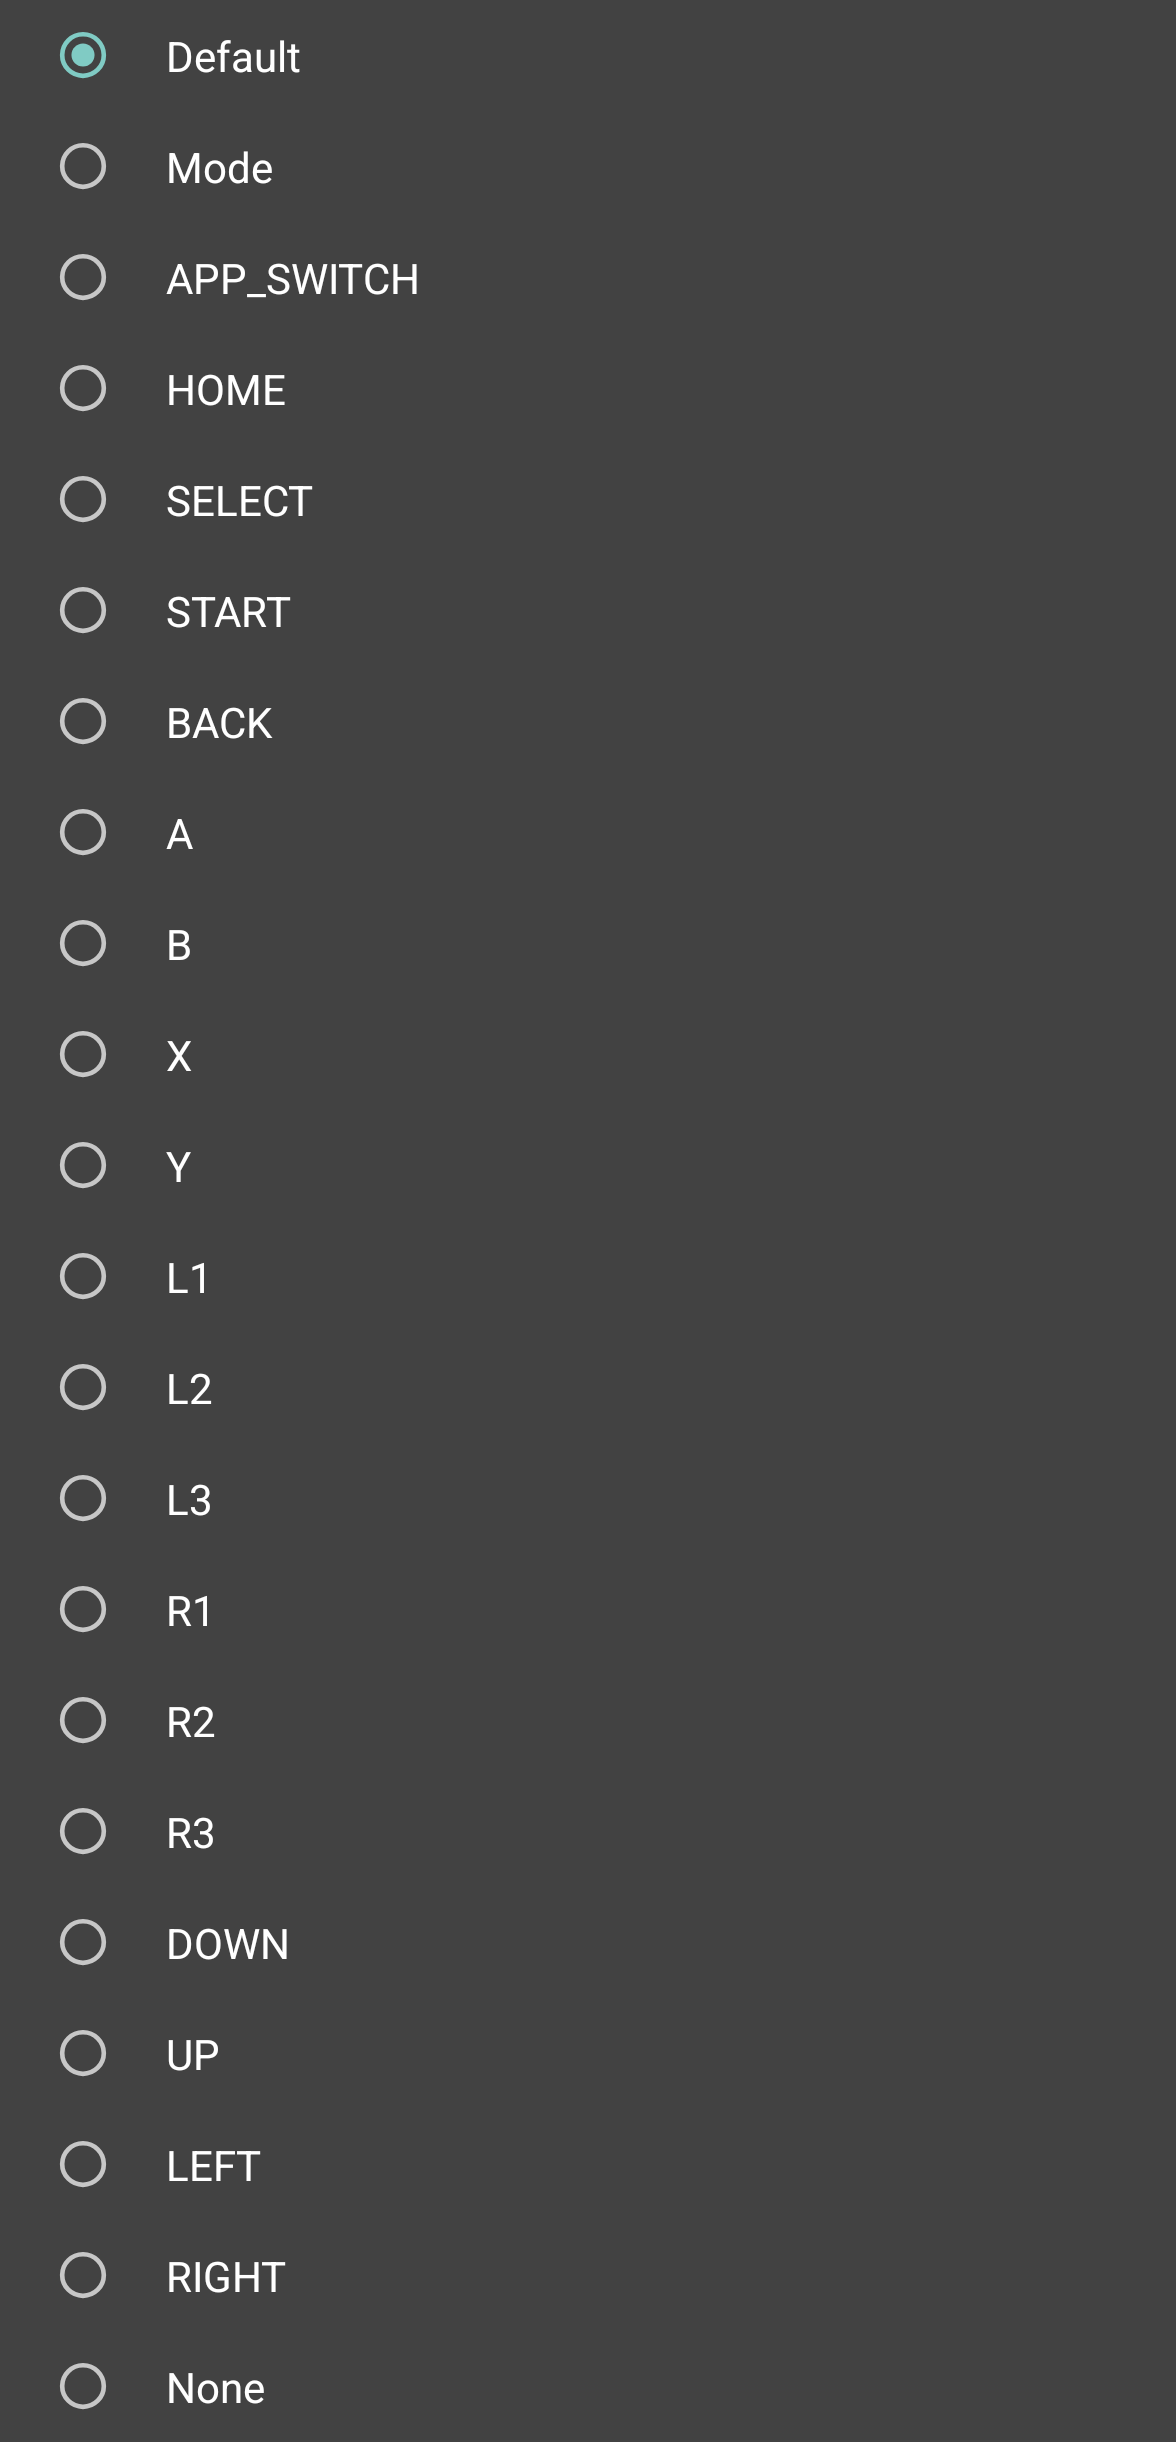Pick the L1 shoulder option
The image size is (1176, 2442).
(83, 1277)
